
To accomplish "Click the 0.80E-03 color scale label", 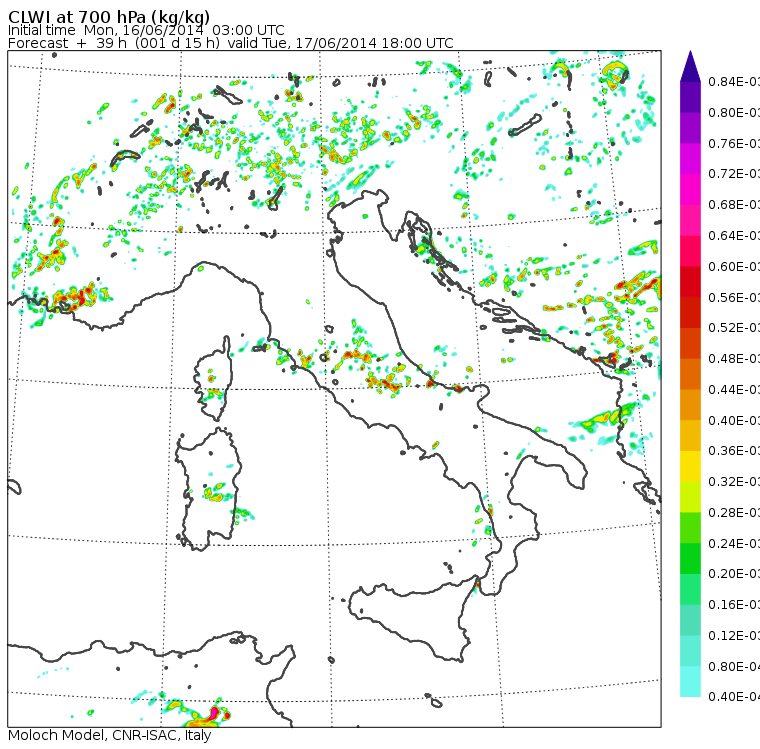I will (x=734, y=112).
